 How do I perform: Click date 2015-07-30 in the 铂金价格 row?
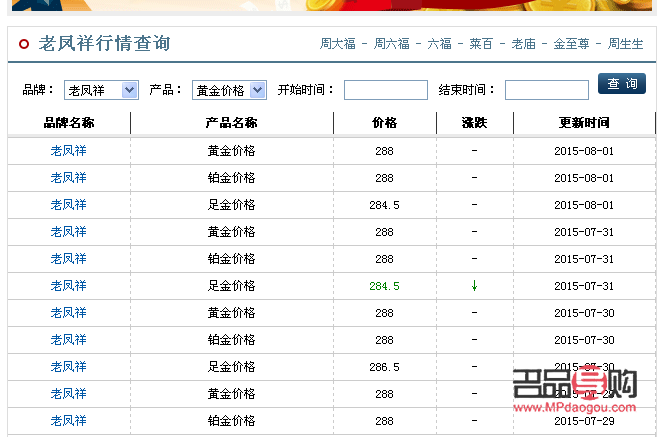pos(584,340)
